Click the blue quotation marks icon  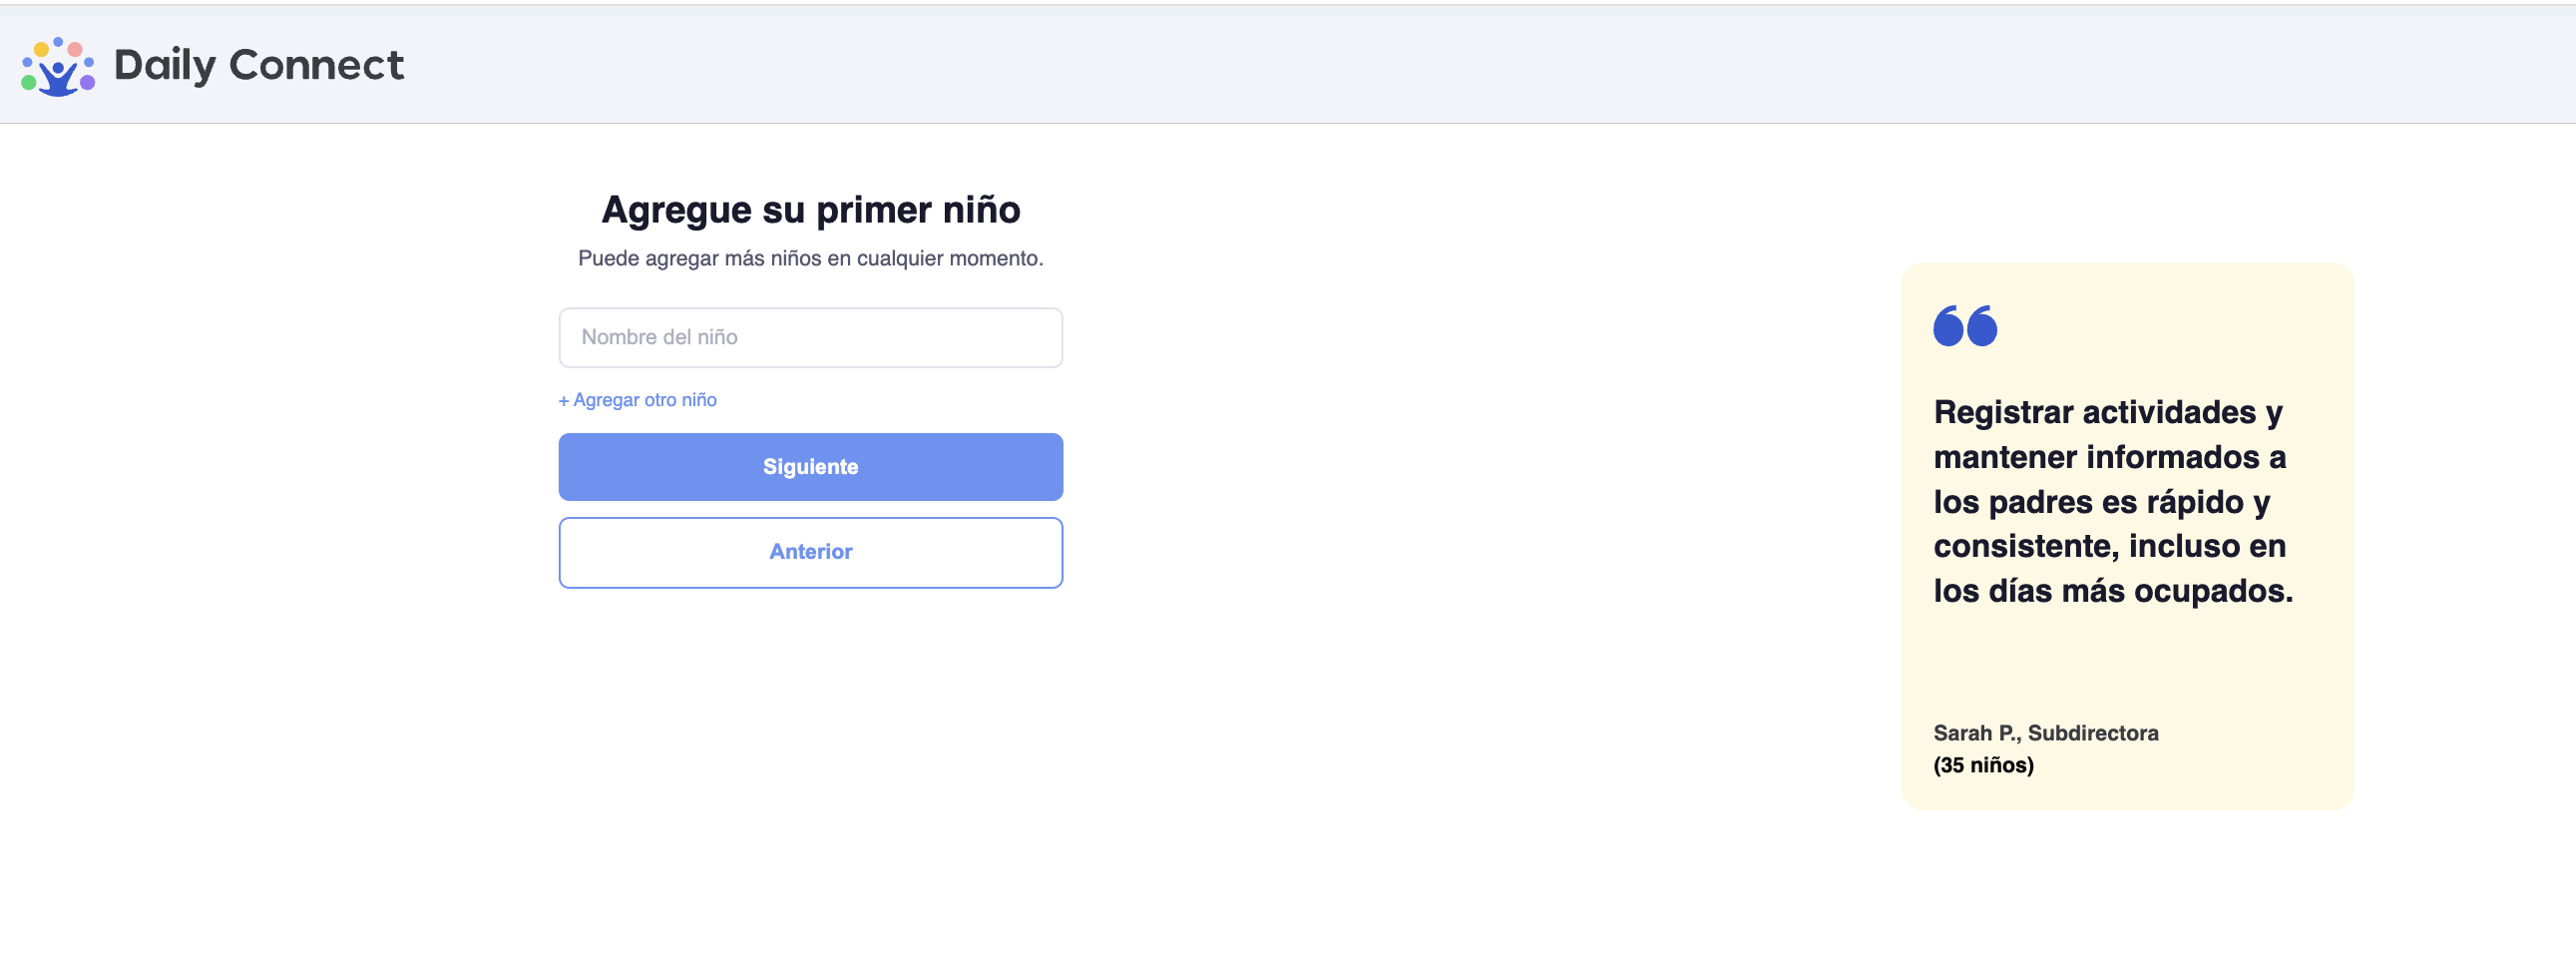coord(1965,326)
